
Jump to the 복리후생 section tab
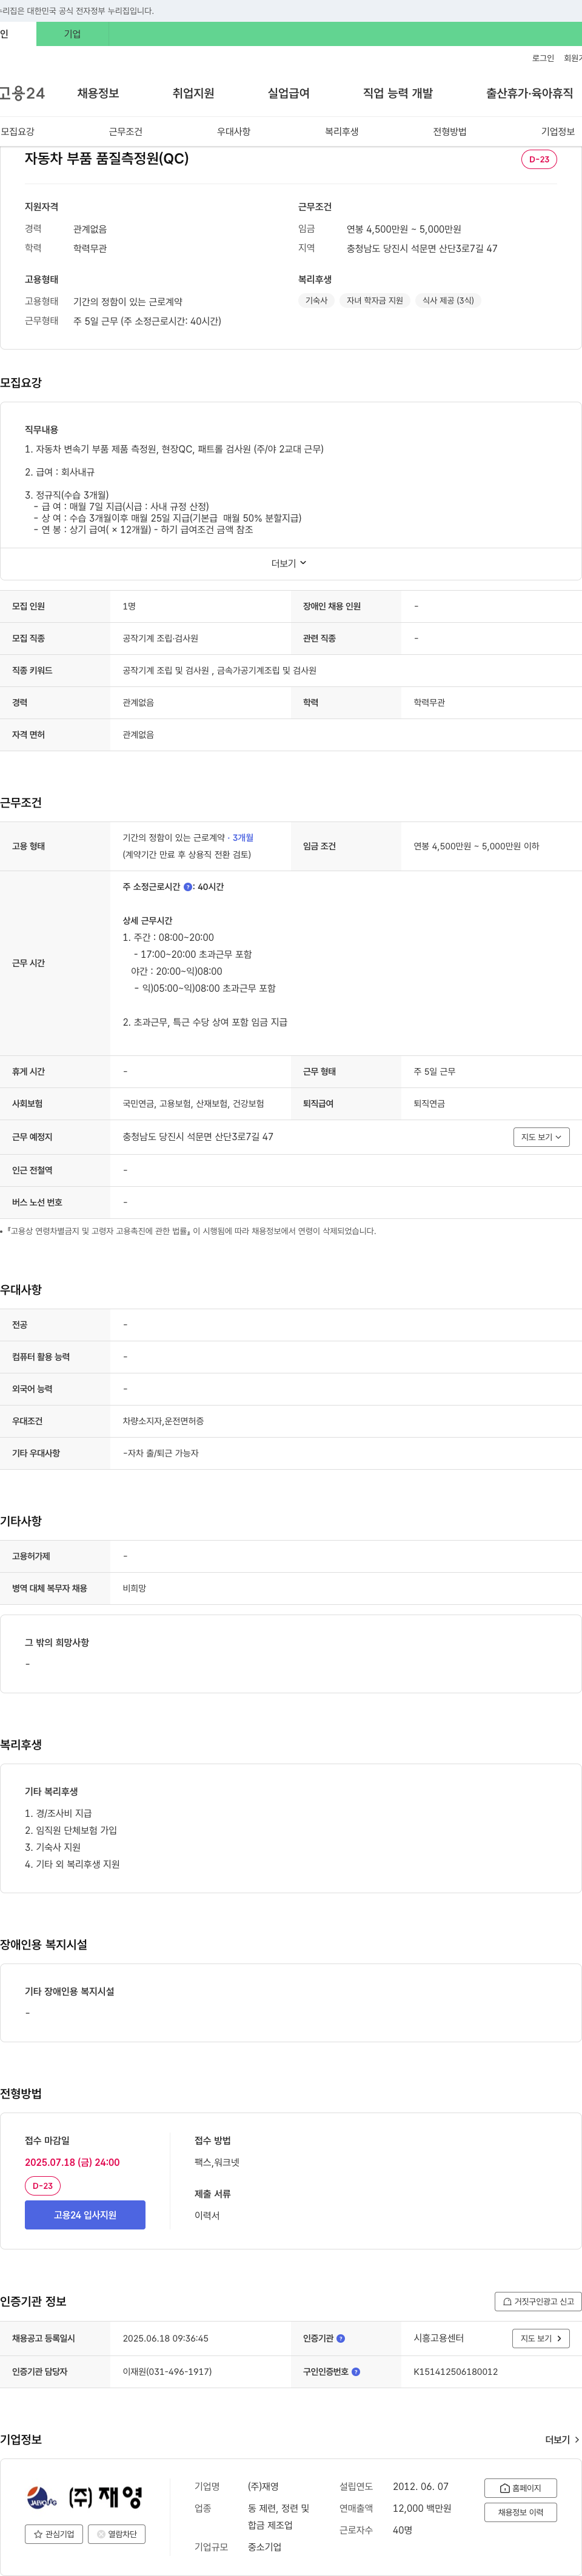click(x=342, y=132)
